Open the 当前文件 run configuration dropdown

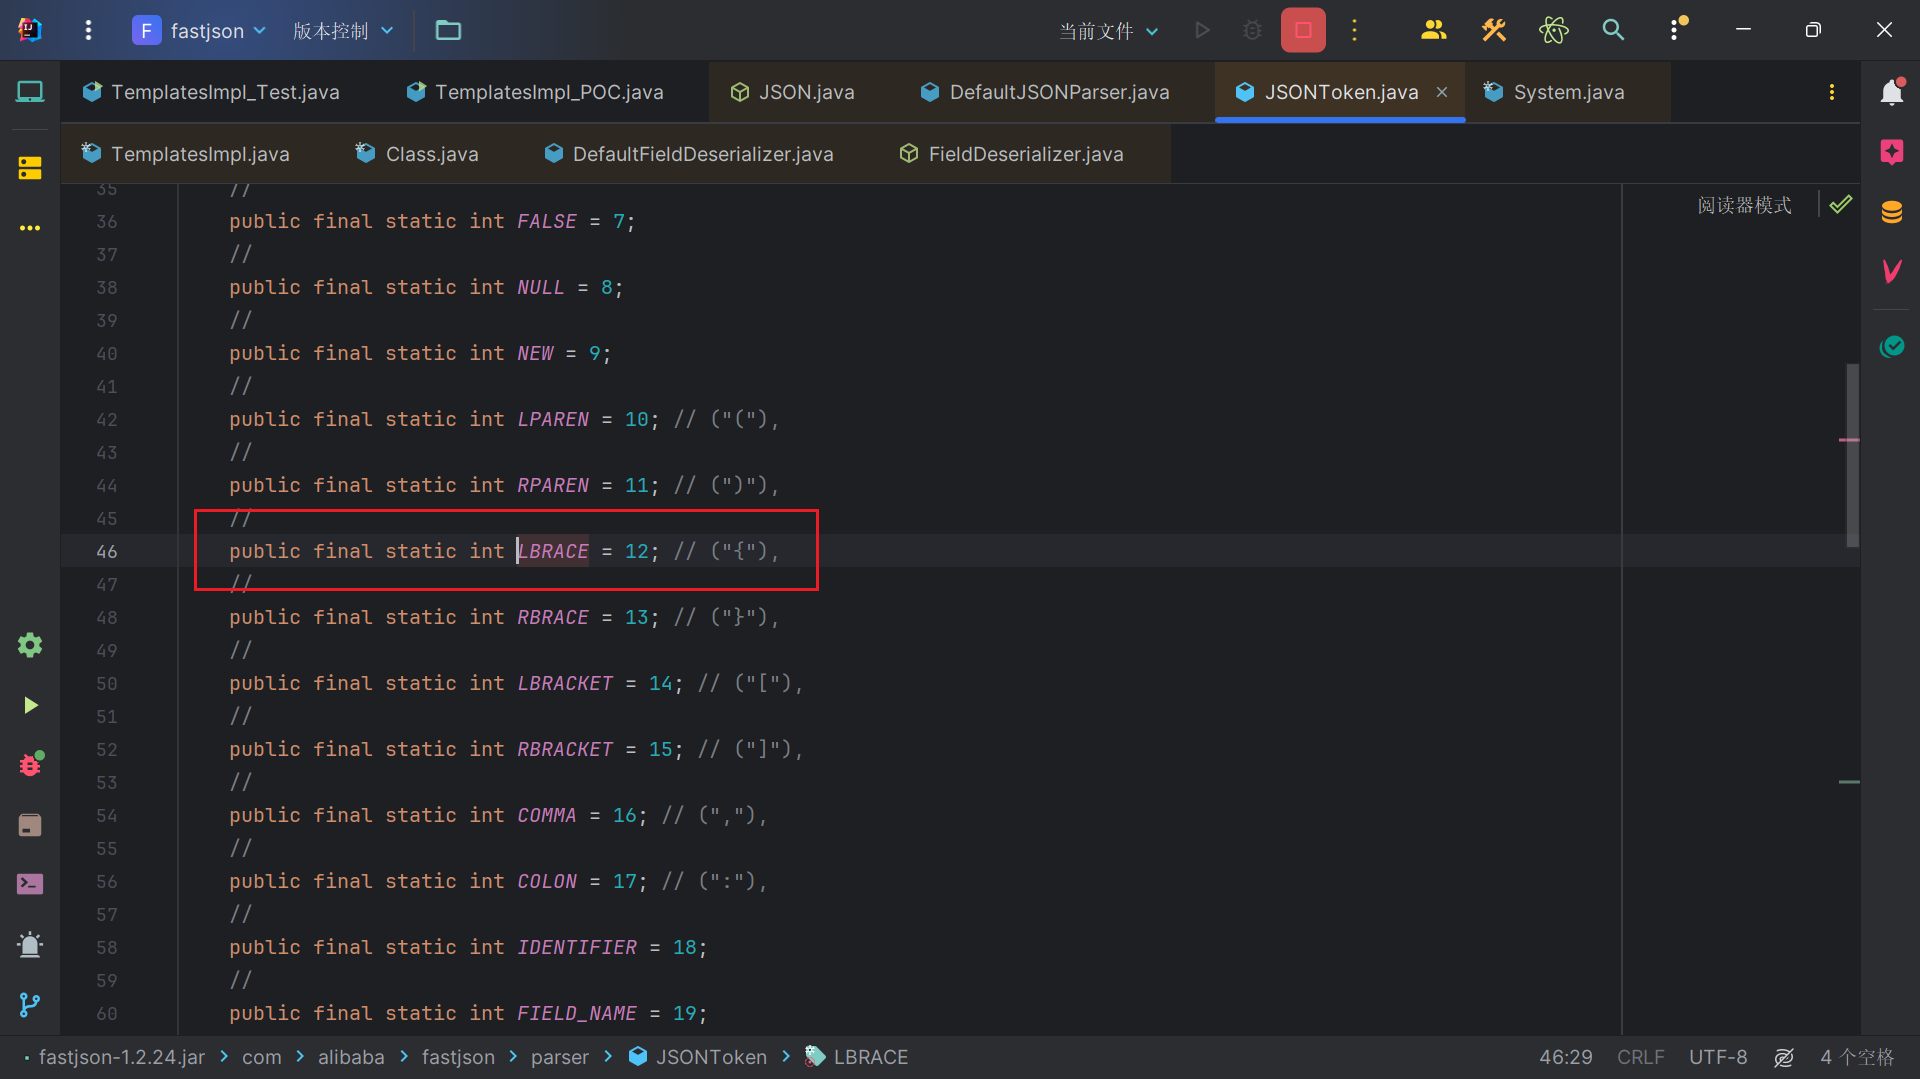click(x=1109, y=31)
